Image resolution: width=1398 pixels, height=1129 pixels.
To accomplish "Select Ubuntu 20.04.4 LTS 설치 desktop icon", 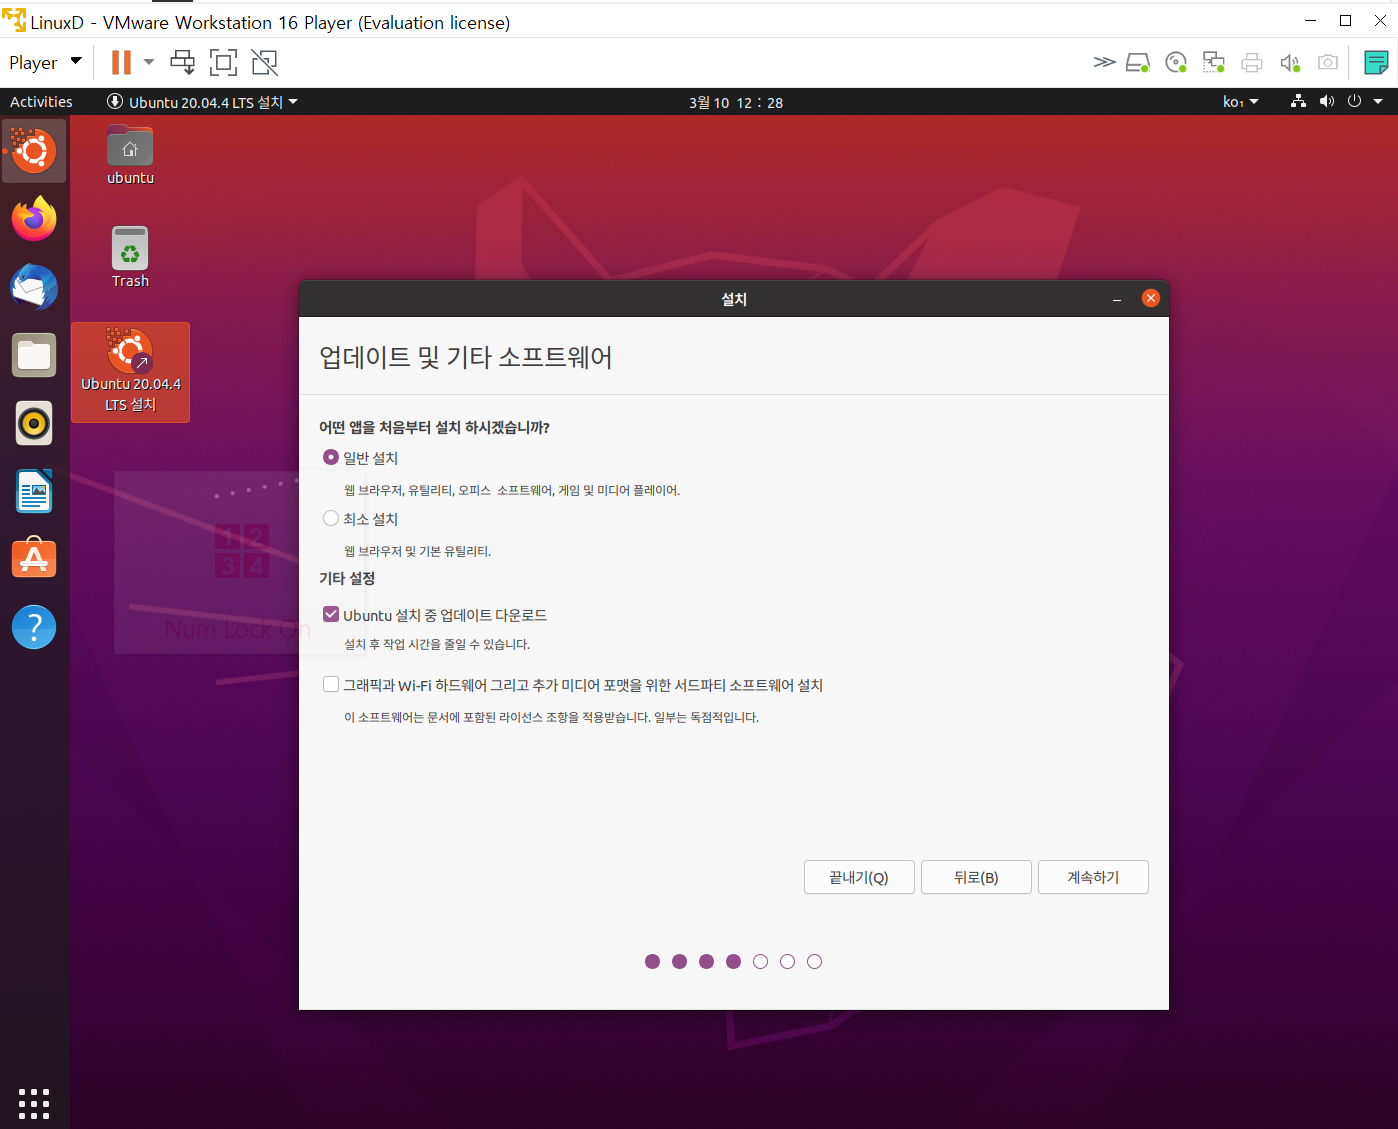I will click(130, 372).
